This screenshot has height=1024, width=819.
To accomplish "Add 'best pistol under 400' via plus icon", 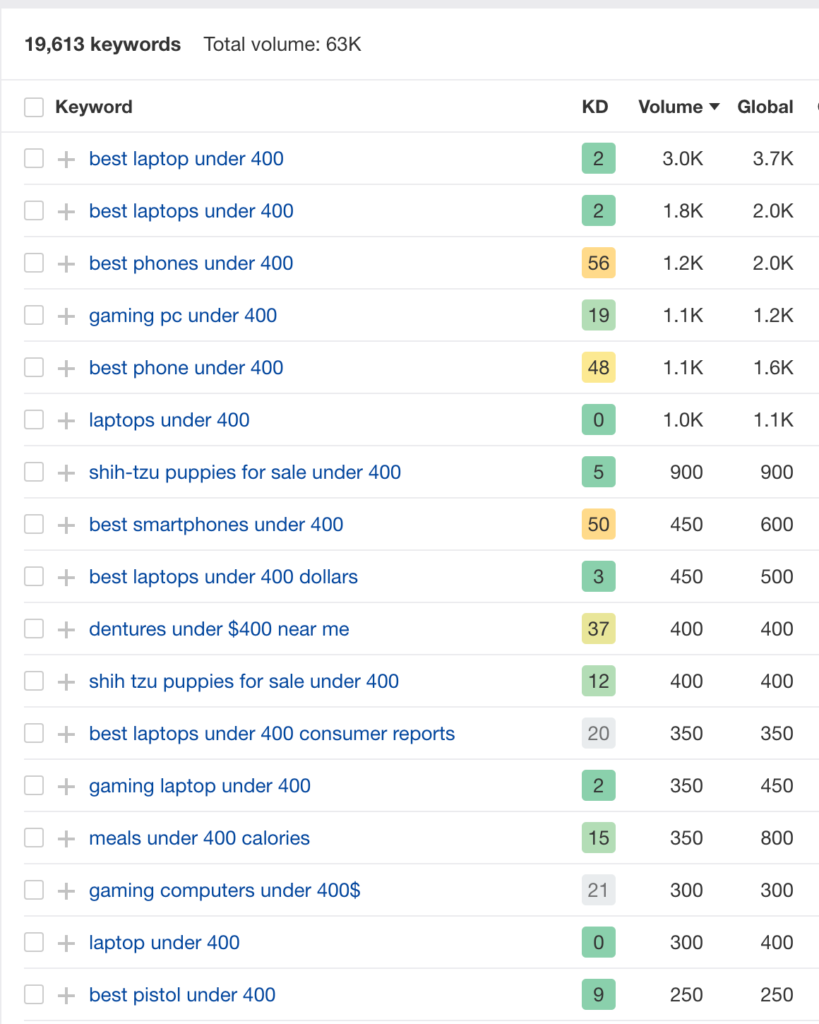I will [66, 995].
